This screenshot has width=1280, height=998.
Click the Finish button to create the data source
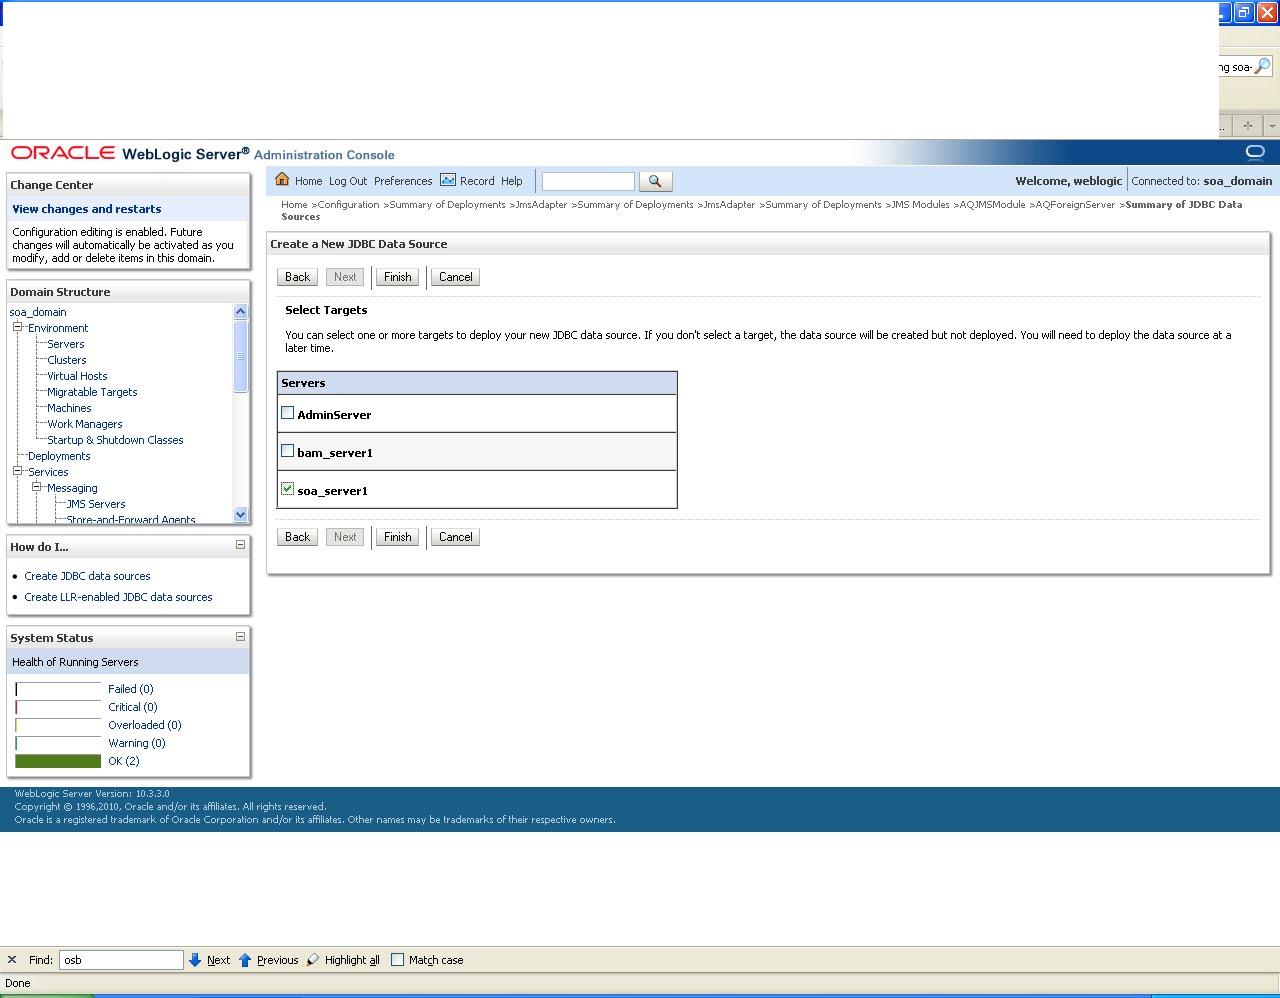(397, 277)
